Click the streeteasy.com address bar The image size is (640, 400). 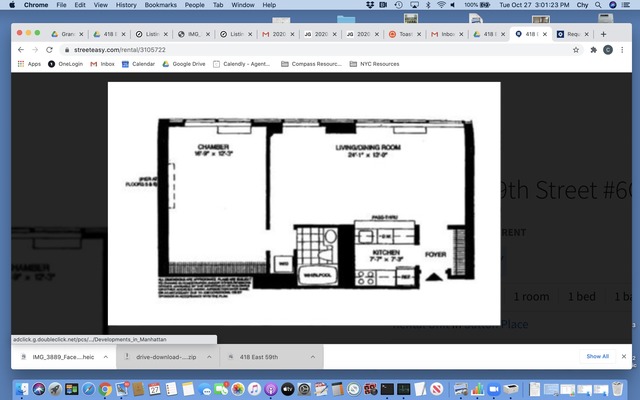pyautogui.click(x=300, y=49)
